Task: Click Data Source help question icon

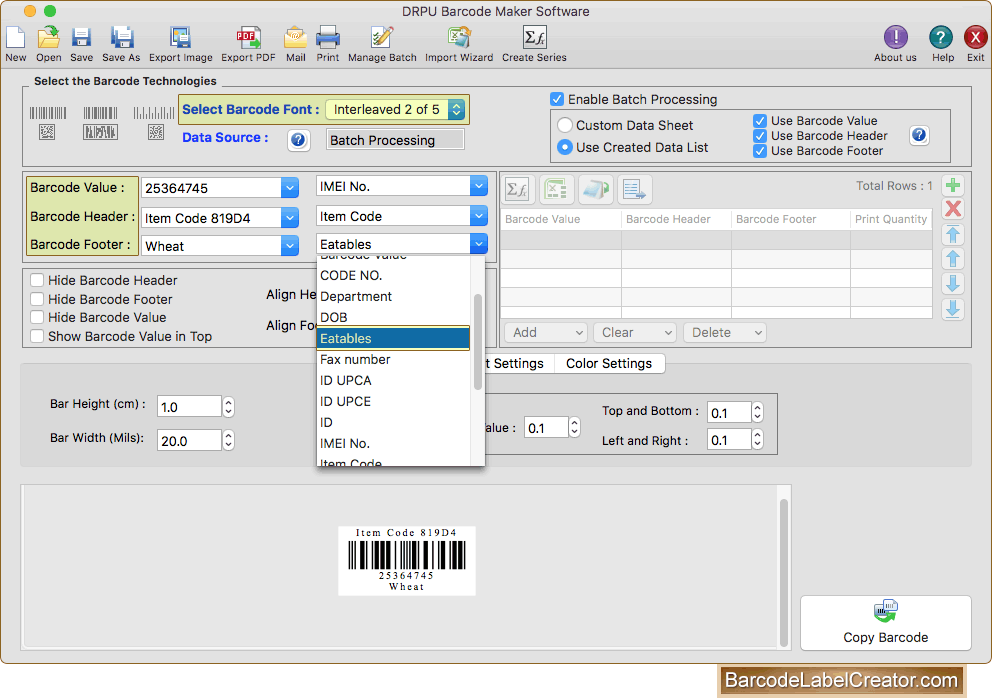Action: pyautogui.click(x=299, y=140)
